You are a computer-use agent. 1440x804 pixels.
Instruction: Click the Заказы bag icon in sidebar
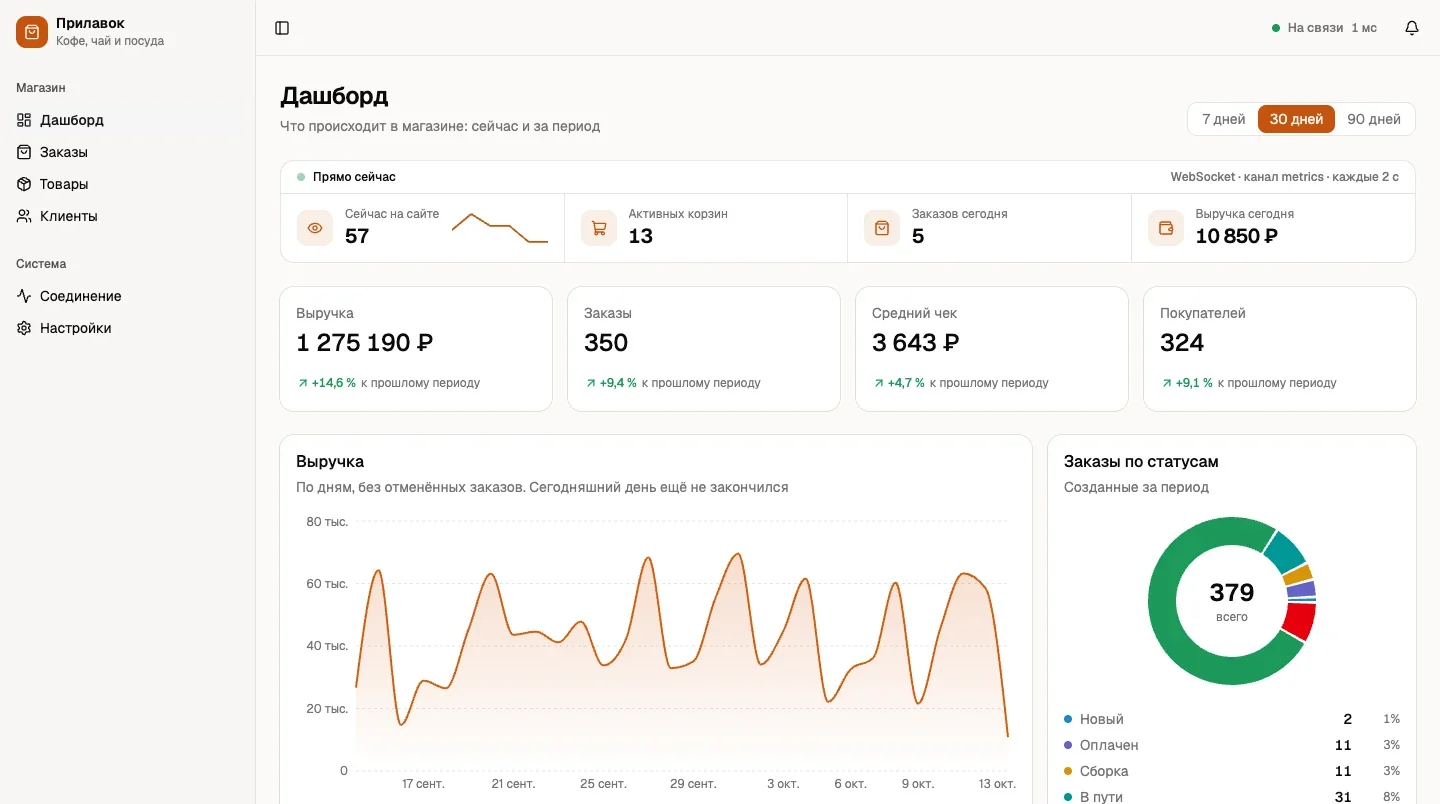24,152
